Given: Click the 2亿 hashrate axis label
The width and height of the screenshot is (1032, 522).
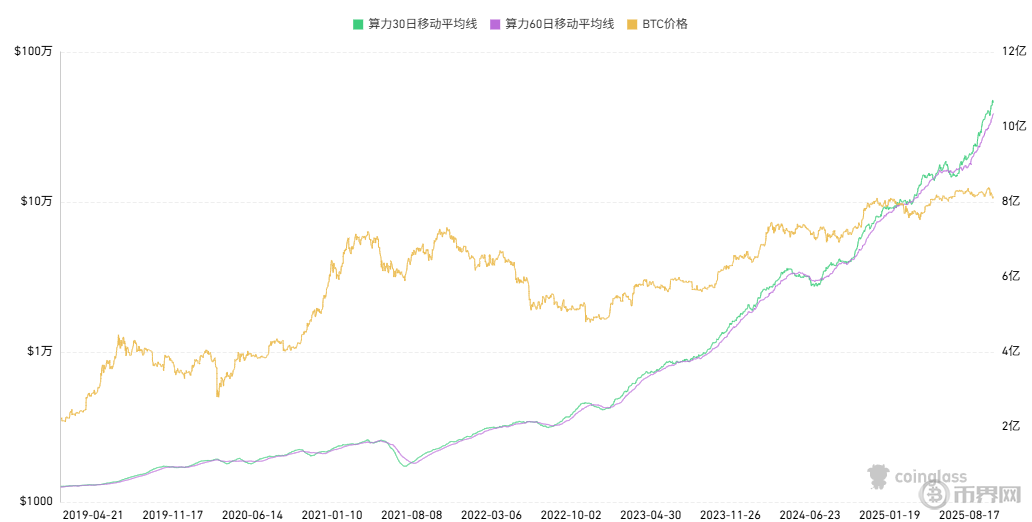Looking at the screenshot, I should (x=1011, y=426).
